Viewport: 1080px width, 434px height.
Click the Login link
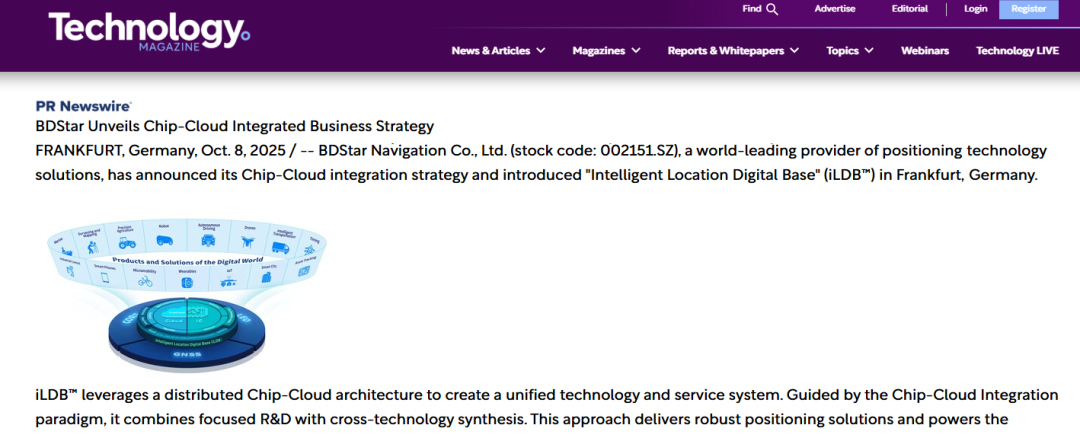click(x=975, y=9)
